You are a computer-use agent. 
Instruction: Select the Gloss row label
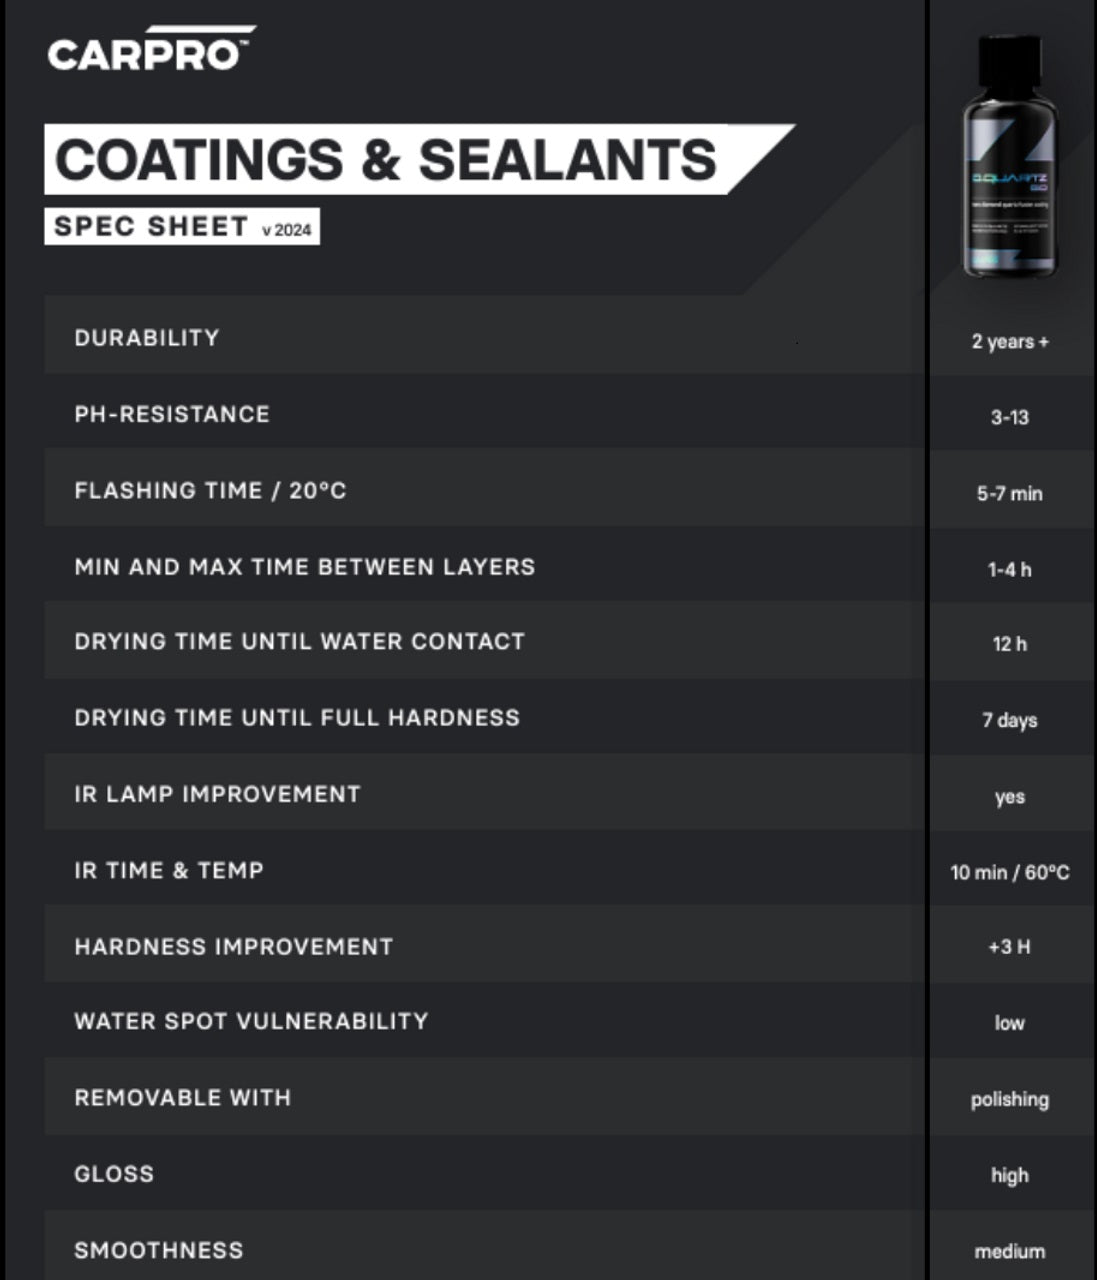coord(114,1174)
